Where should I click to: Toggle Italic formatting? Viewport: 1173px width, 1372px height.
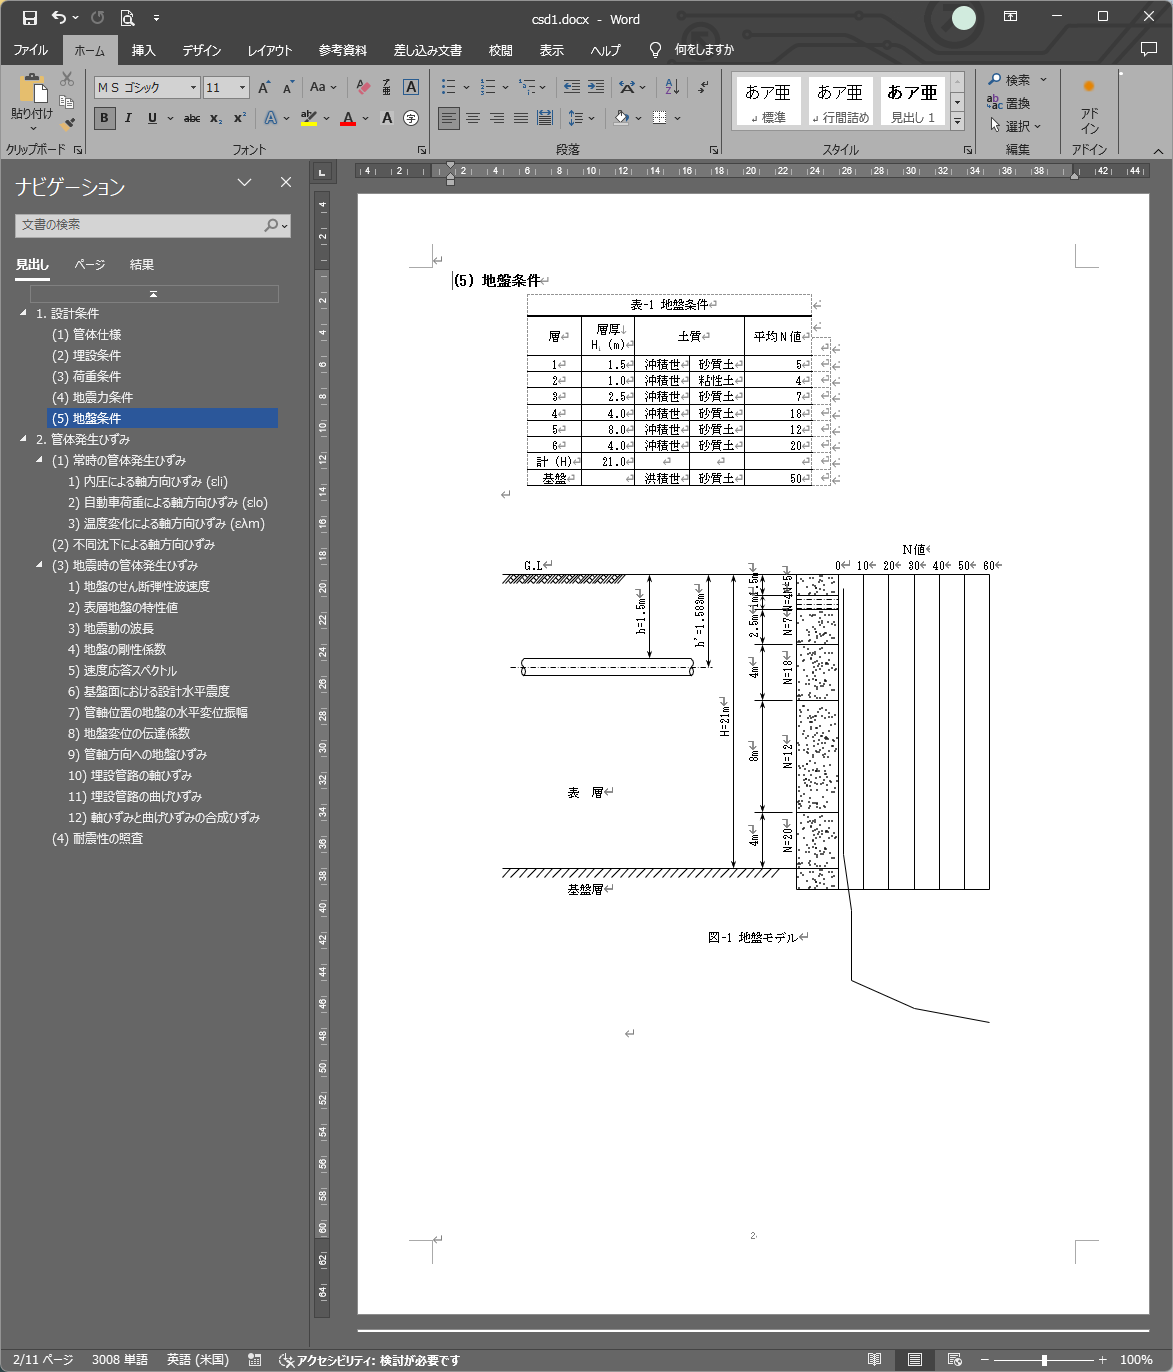click(128, 118)
